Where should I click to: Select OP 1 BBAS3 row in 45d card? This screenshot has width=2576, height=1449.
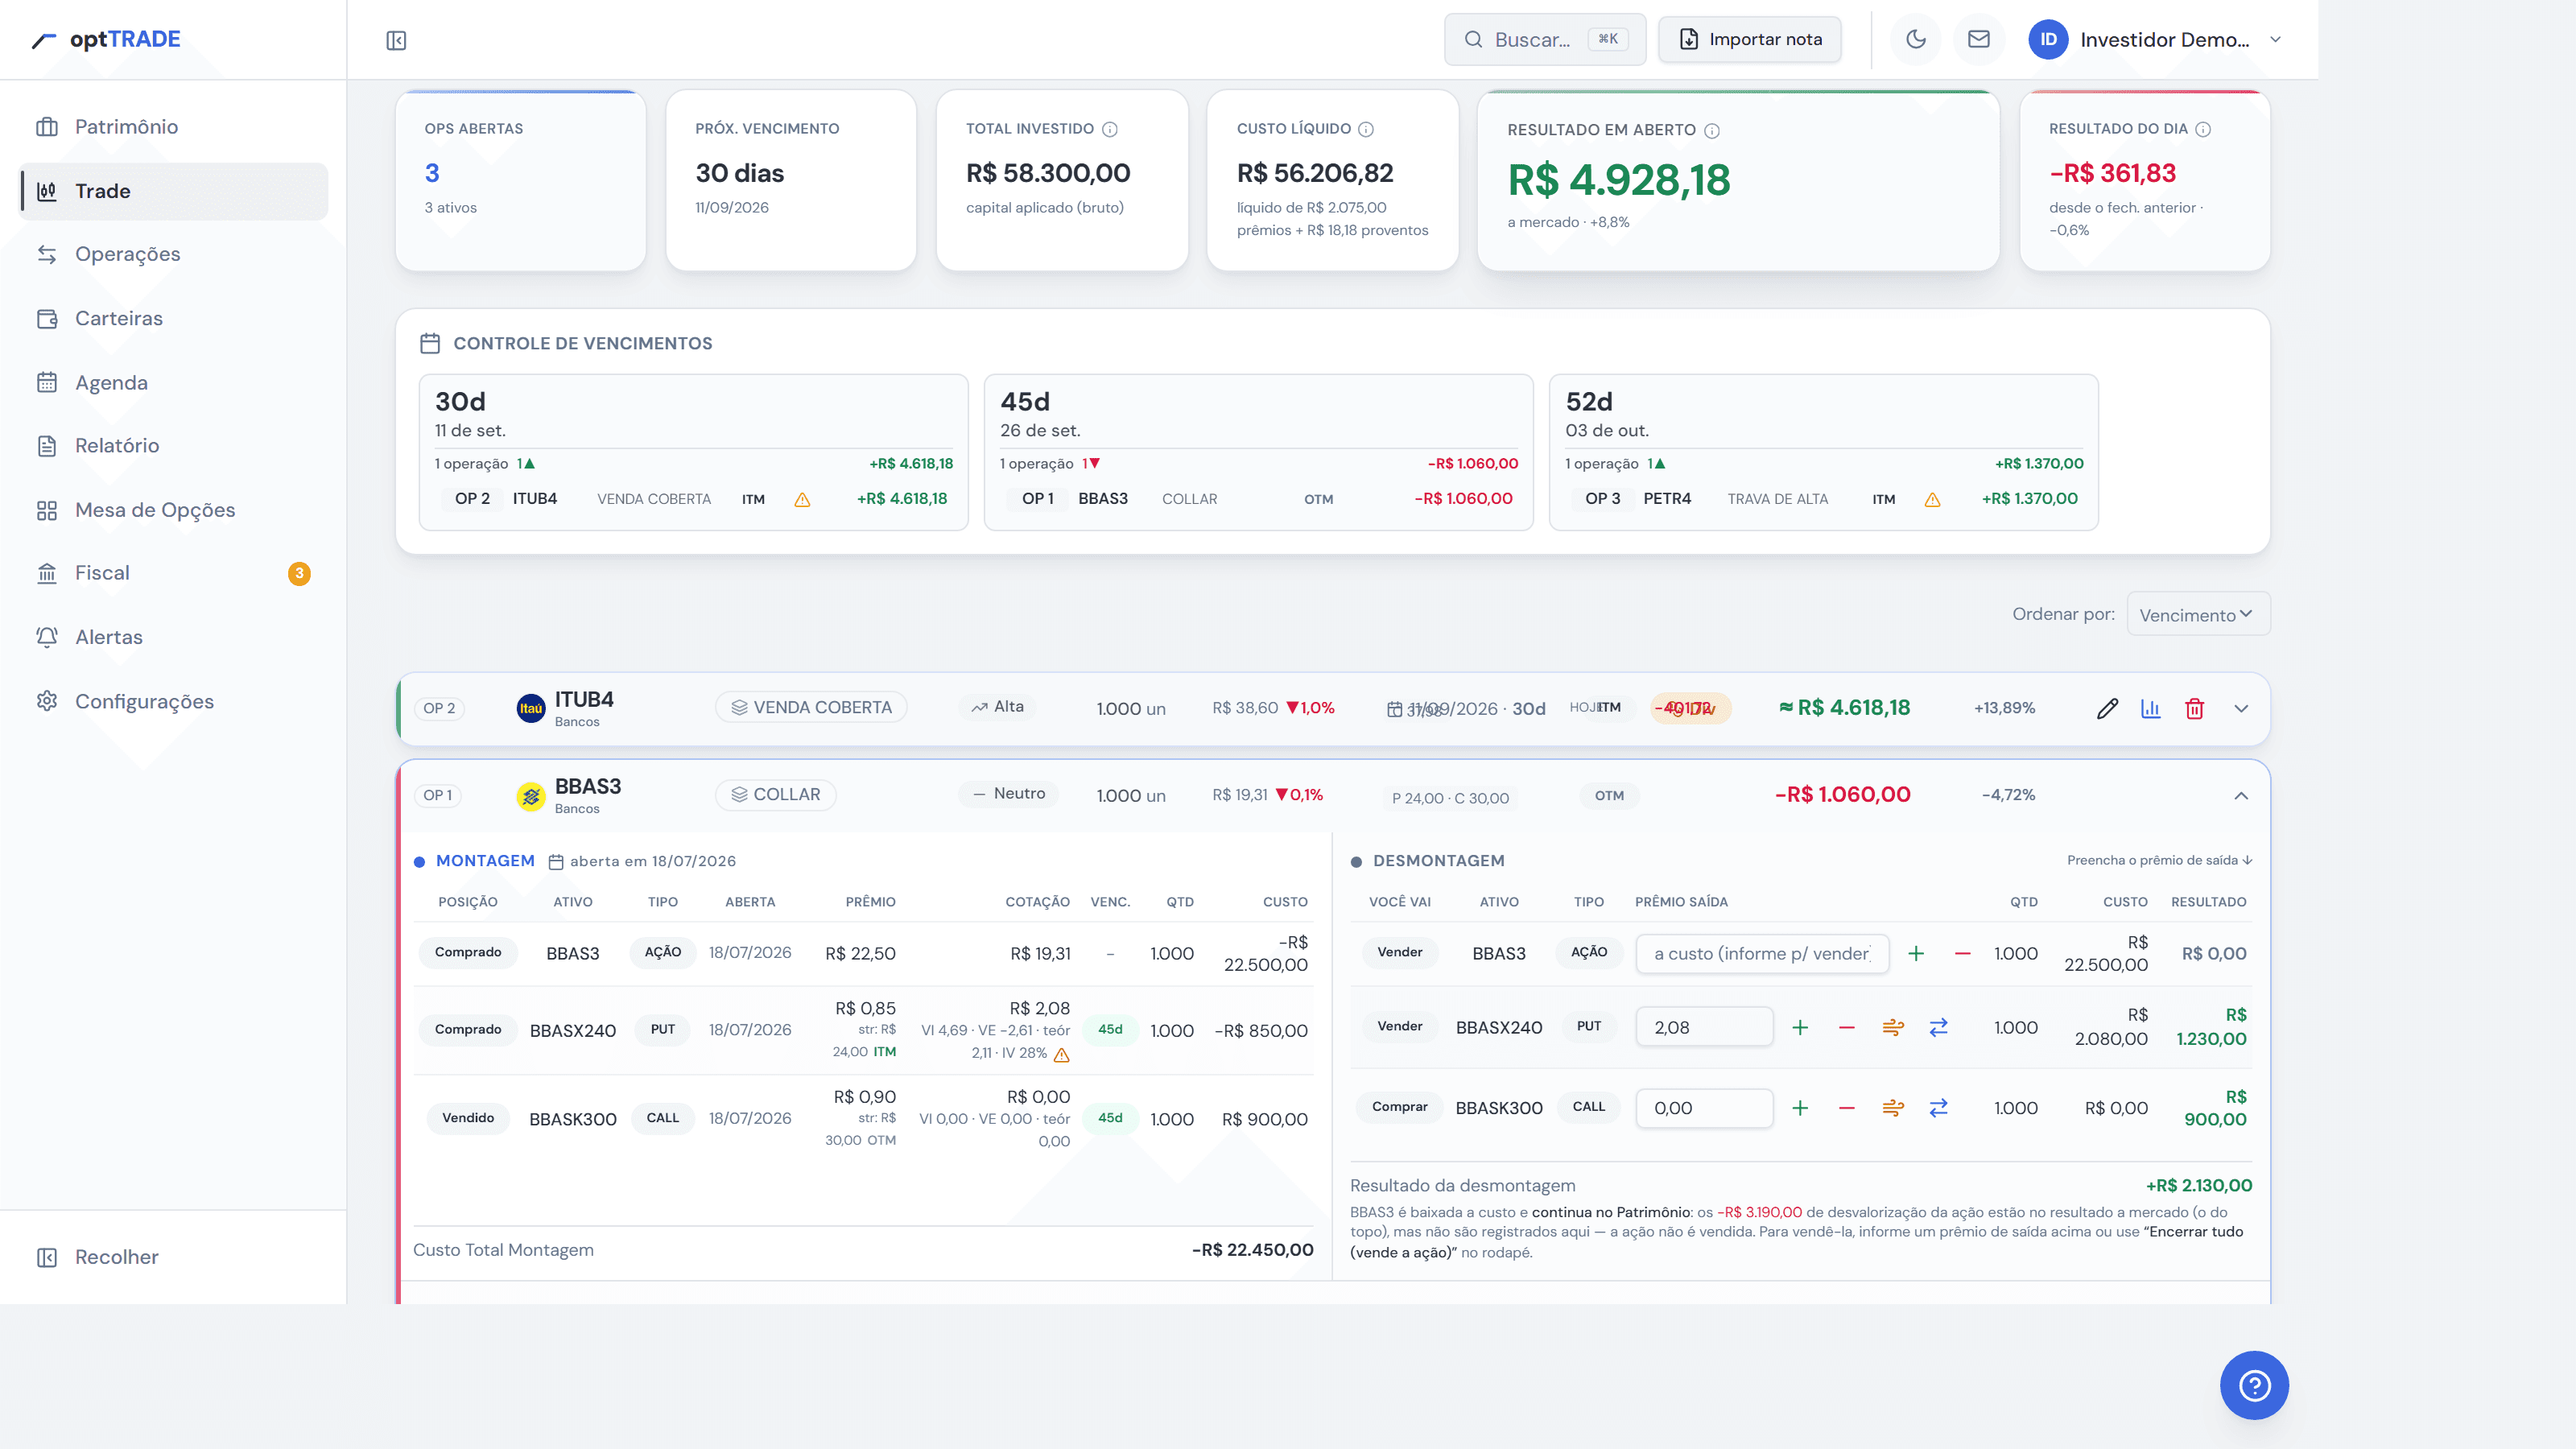(1259, 499)
